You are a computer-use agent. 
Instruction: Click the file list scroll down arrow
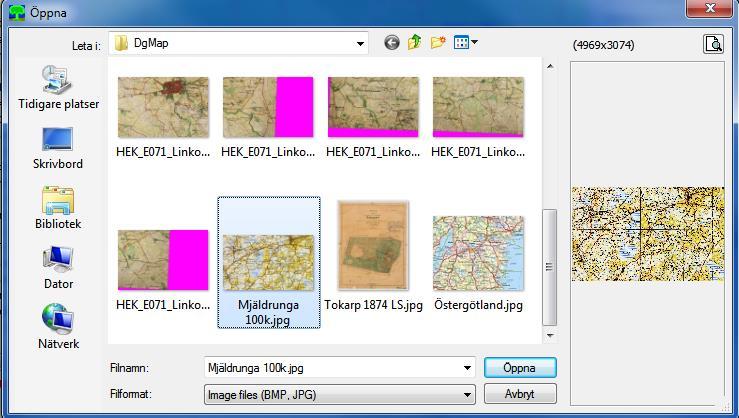550,336
